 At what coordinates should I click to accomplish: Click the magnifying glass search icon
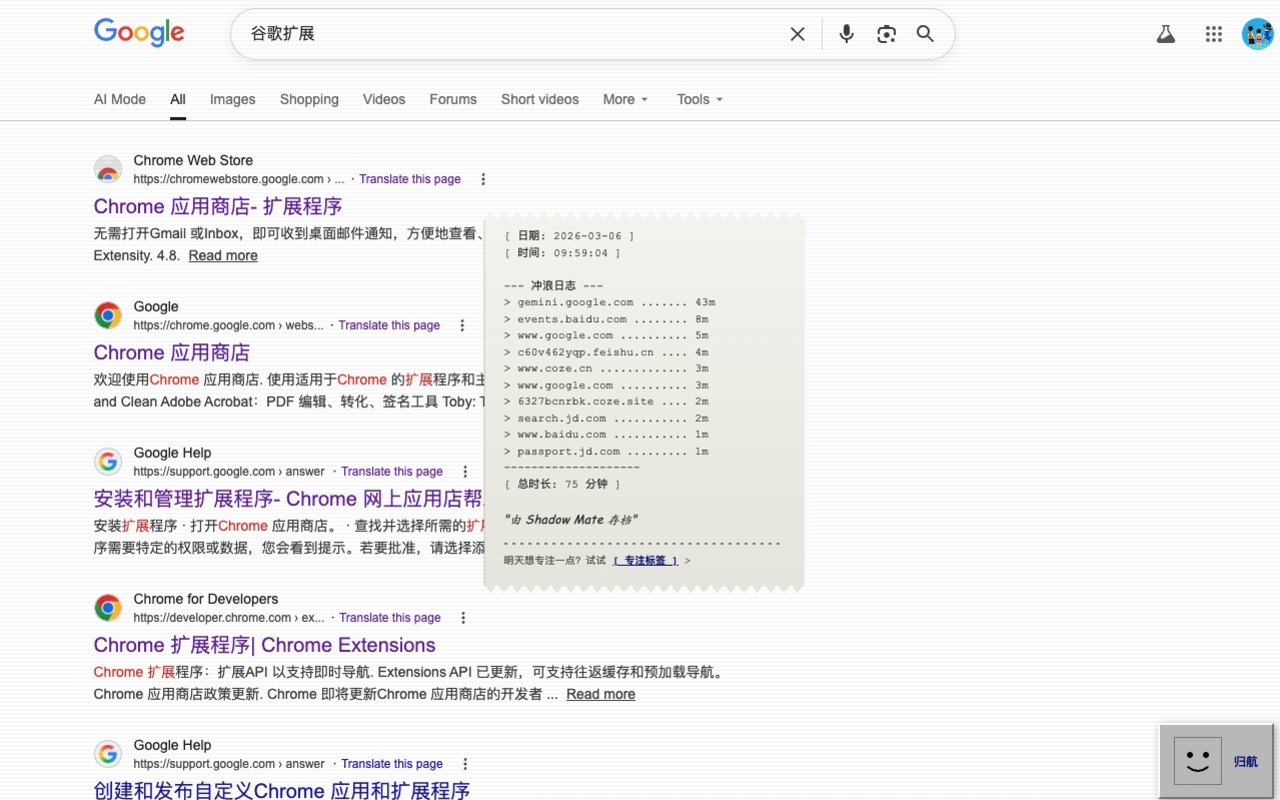(926, 34)
